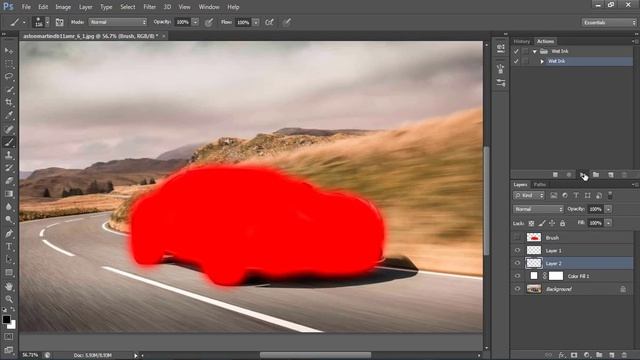Viewport: 640px width, 360px height.
Task: Open the brush Mode dropdown
Action: [x=118, y=22]
